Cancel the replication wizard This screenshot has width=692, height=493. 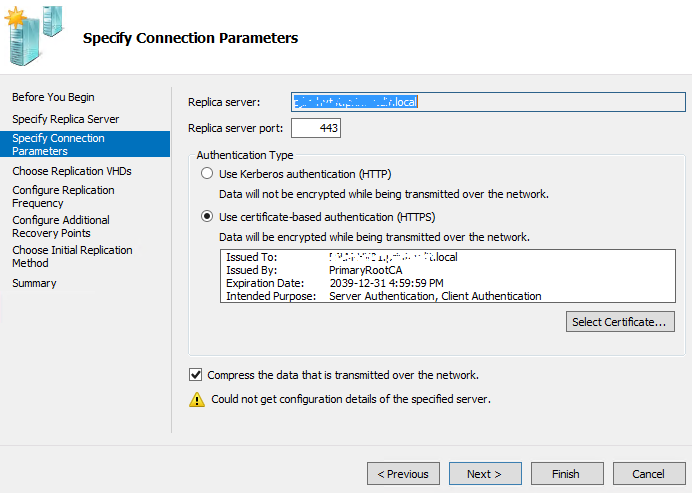[648, 473]
